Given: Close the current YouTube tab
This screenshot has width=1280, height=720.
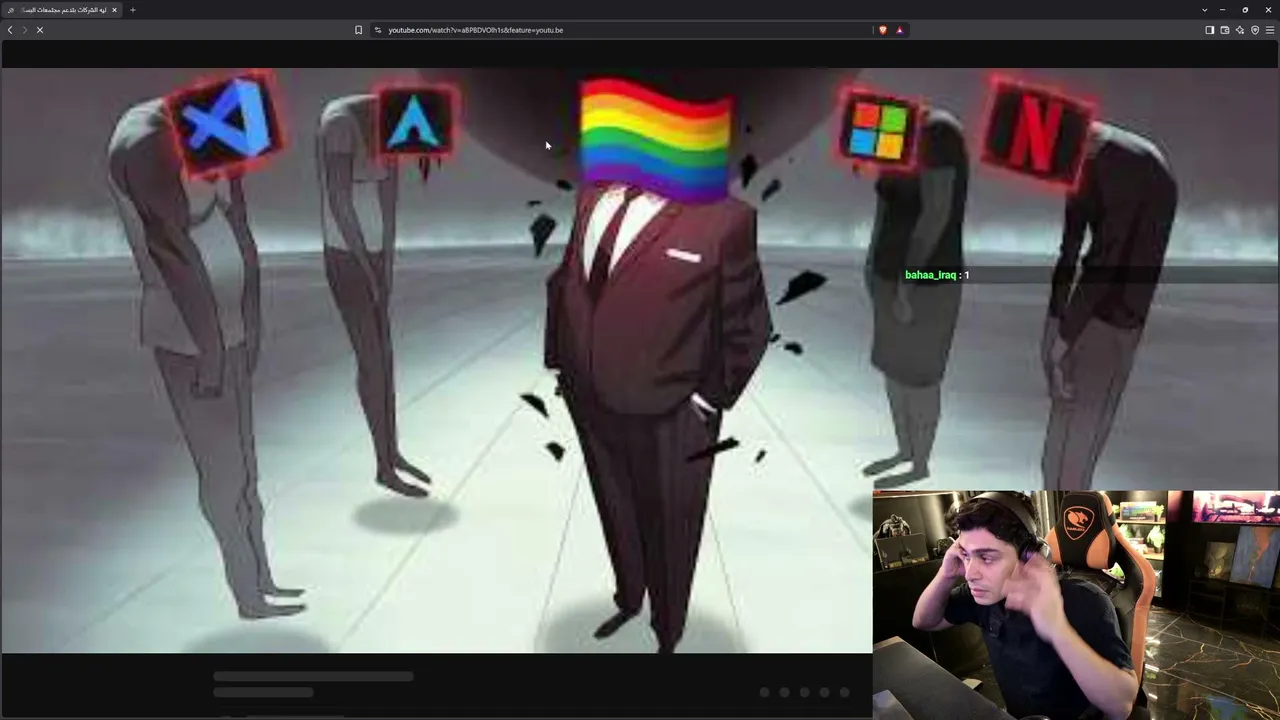Looking at the screenshot, I should [x=114, y=10].
